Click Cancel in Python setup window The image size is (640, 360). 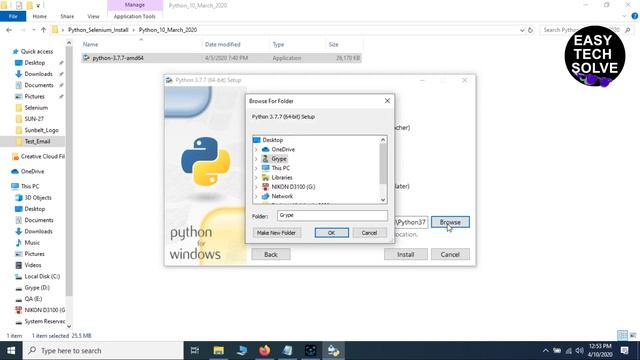450,254
